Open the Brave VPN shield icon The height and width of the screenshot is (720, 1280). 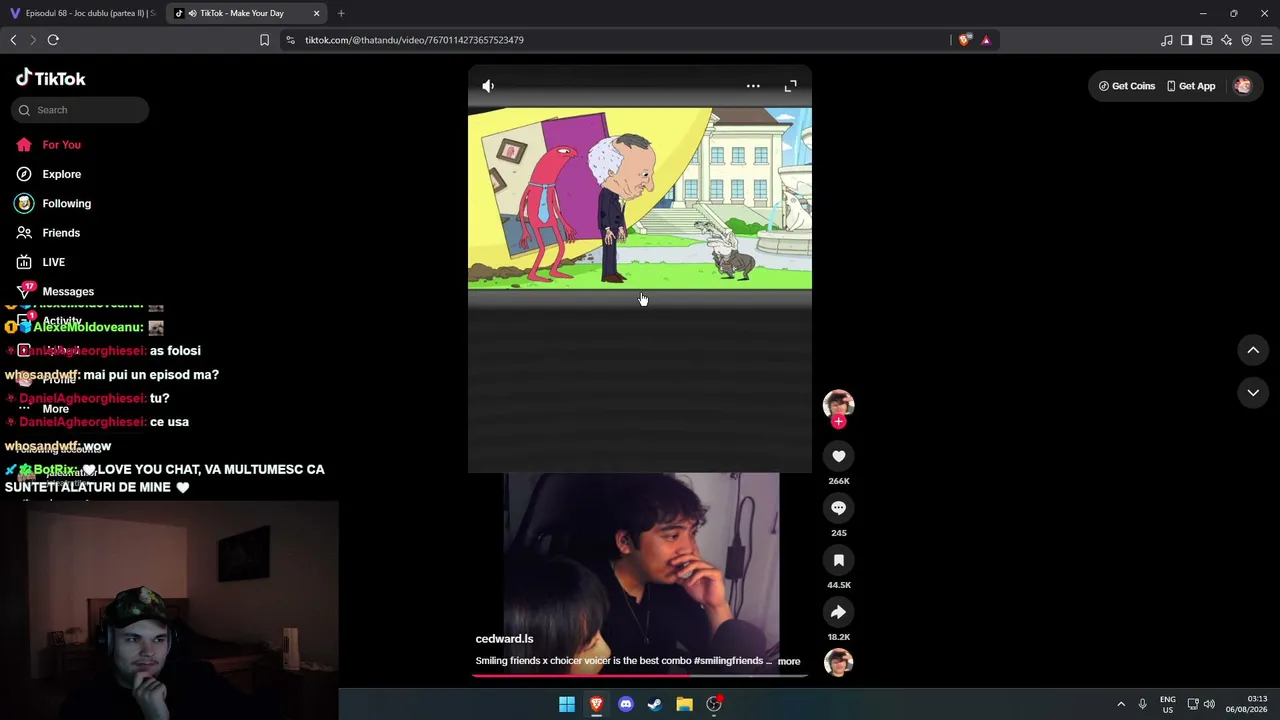1246,40
